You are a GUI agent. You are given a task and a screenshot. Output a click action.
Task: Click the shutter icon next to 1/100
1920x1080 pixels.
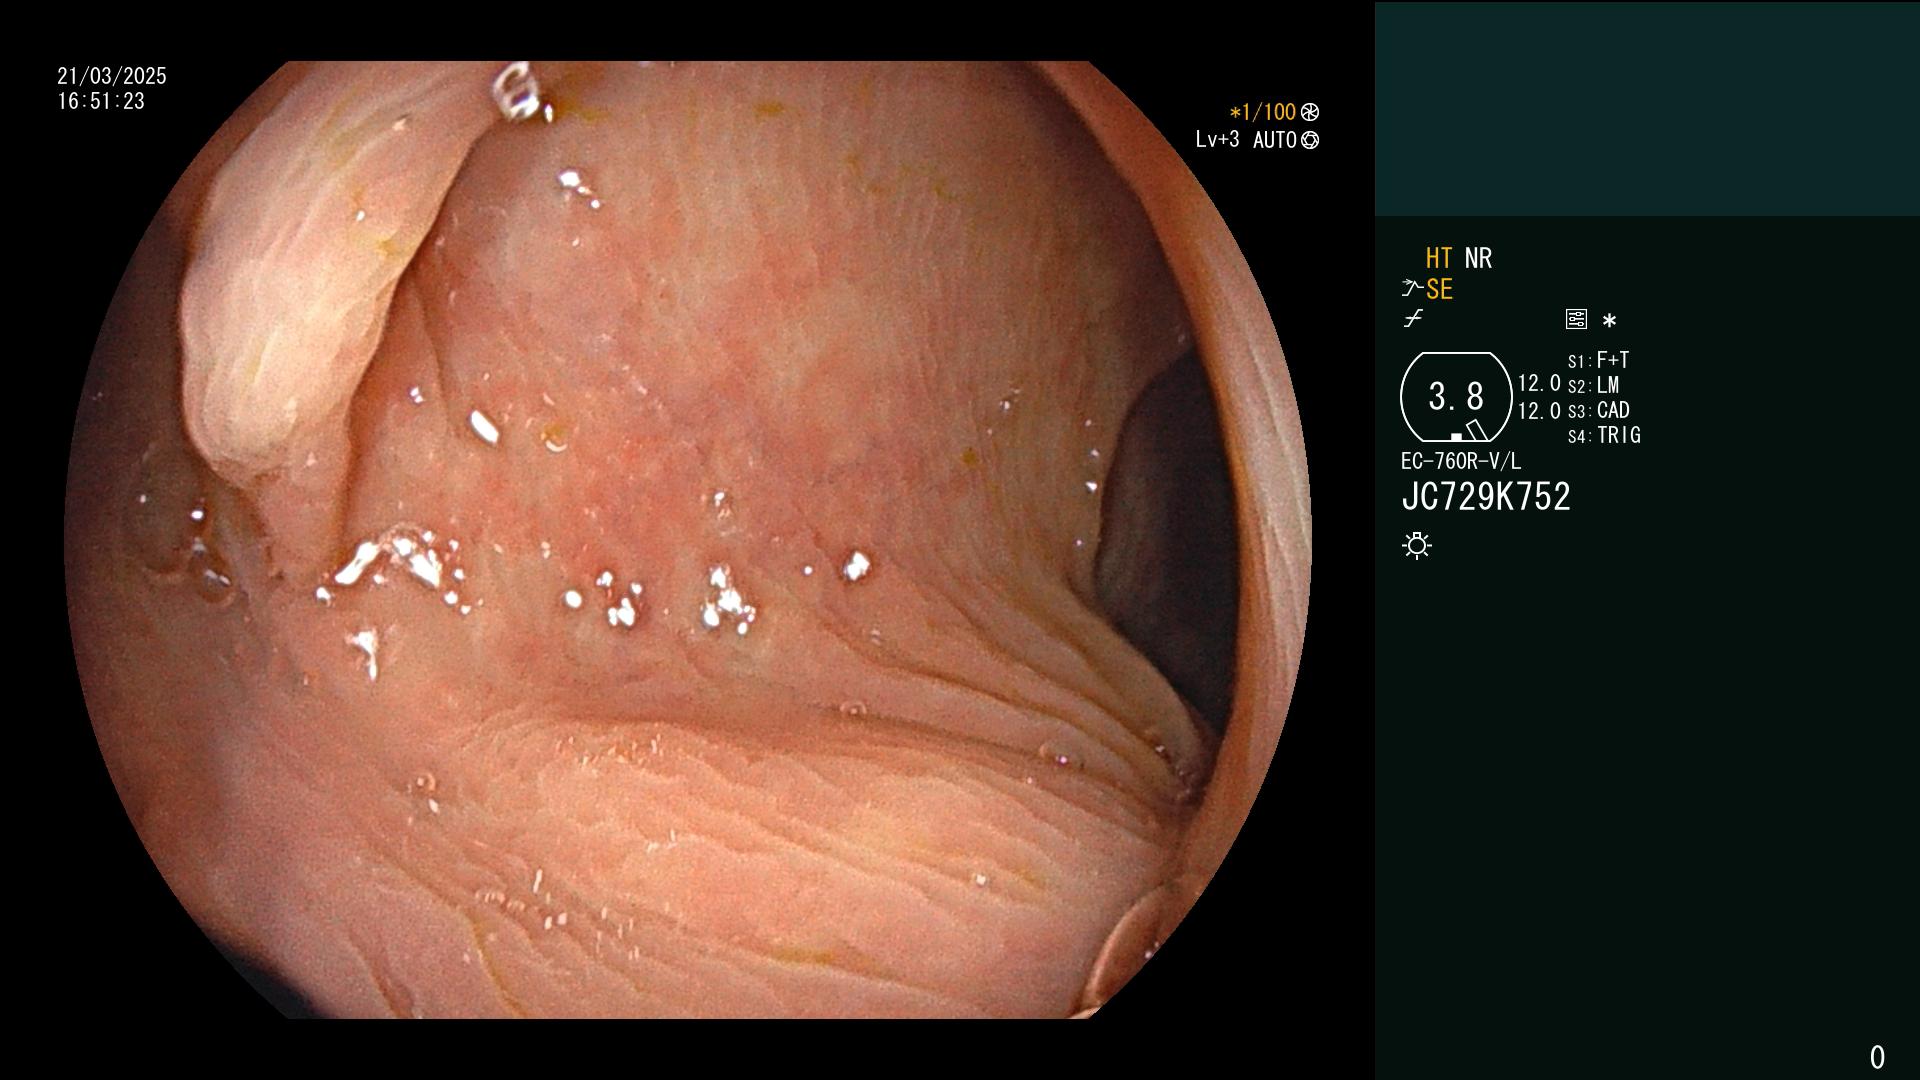coord(1310,112)
